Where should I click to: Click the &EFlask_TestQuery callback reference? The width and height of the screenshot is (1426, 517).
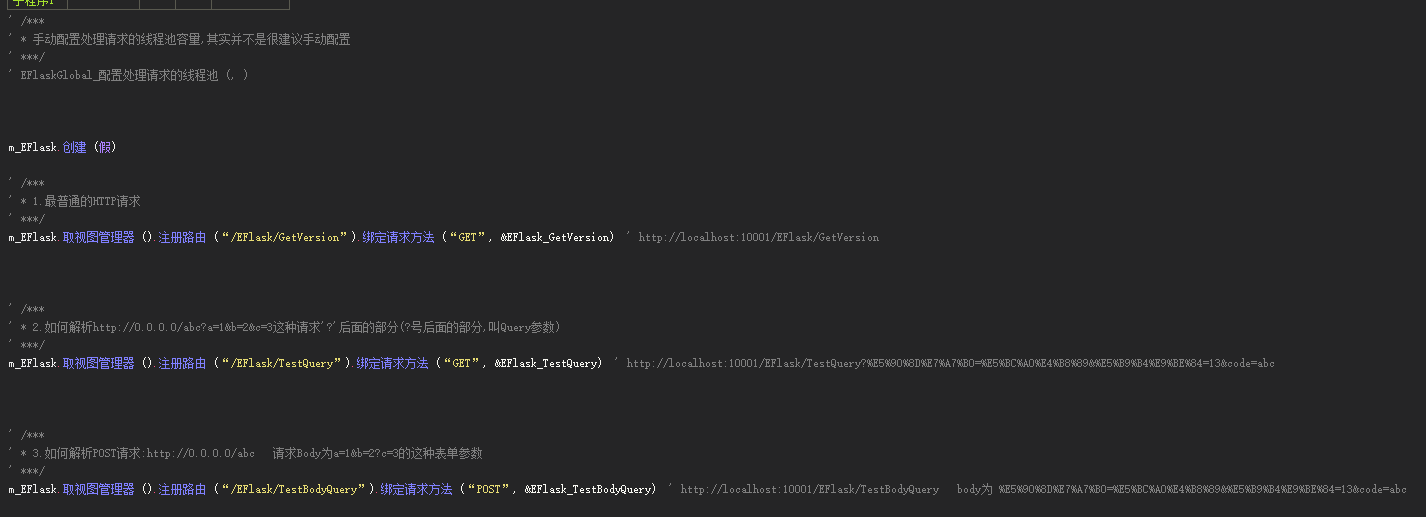545,363
